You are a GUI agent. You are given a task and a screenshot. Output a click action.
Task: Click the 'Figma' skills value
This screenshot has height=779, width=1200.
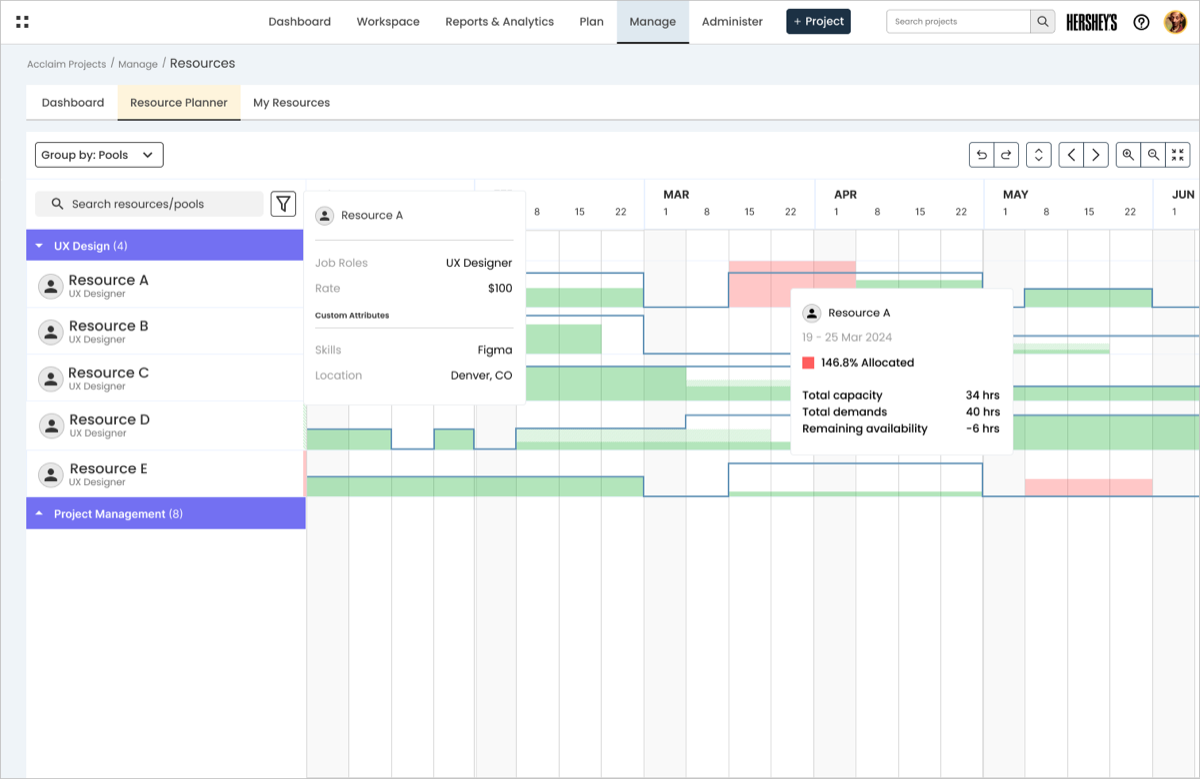click(x=495, y=350)
